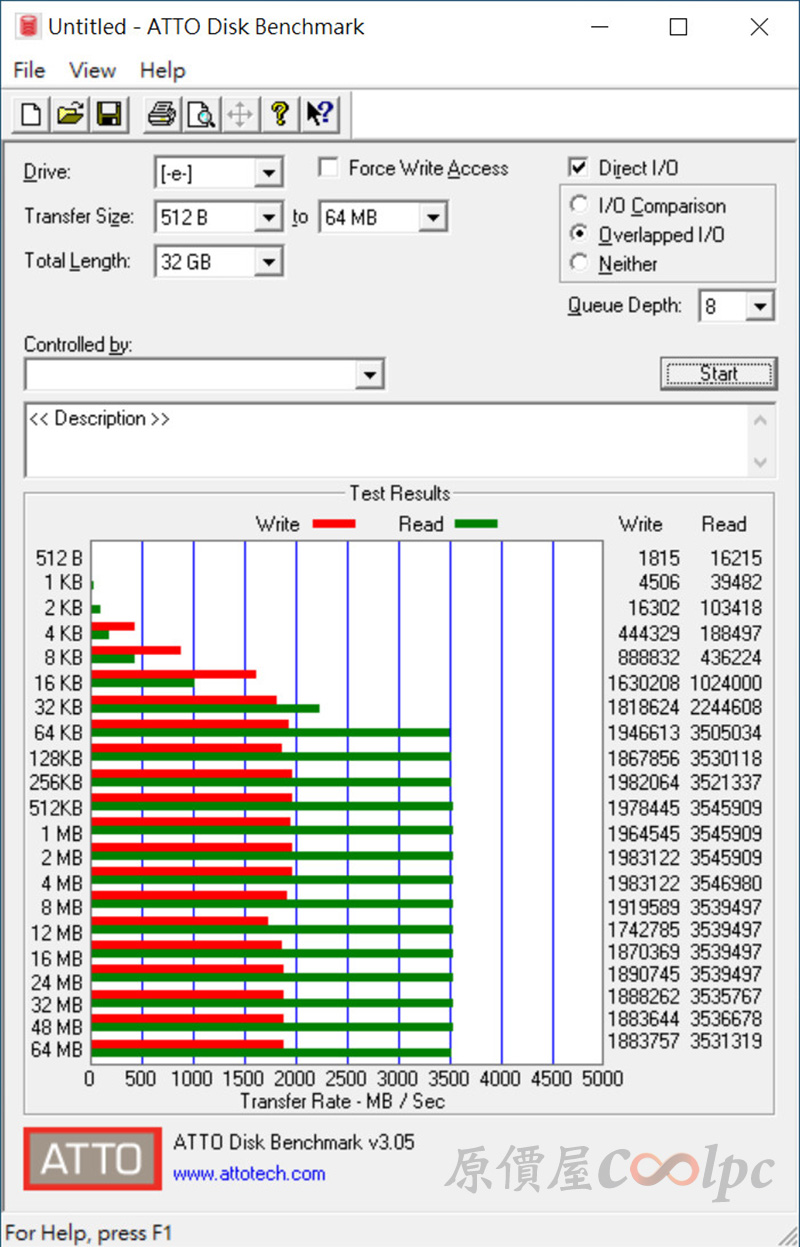This screenshot has width=800, height=1247.
Task: Open Print Preview toolbar icon
Action: point(201,115)
